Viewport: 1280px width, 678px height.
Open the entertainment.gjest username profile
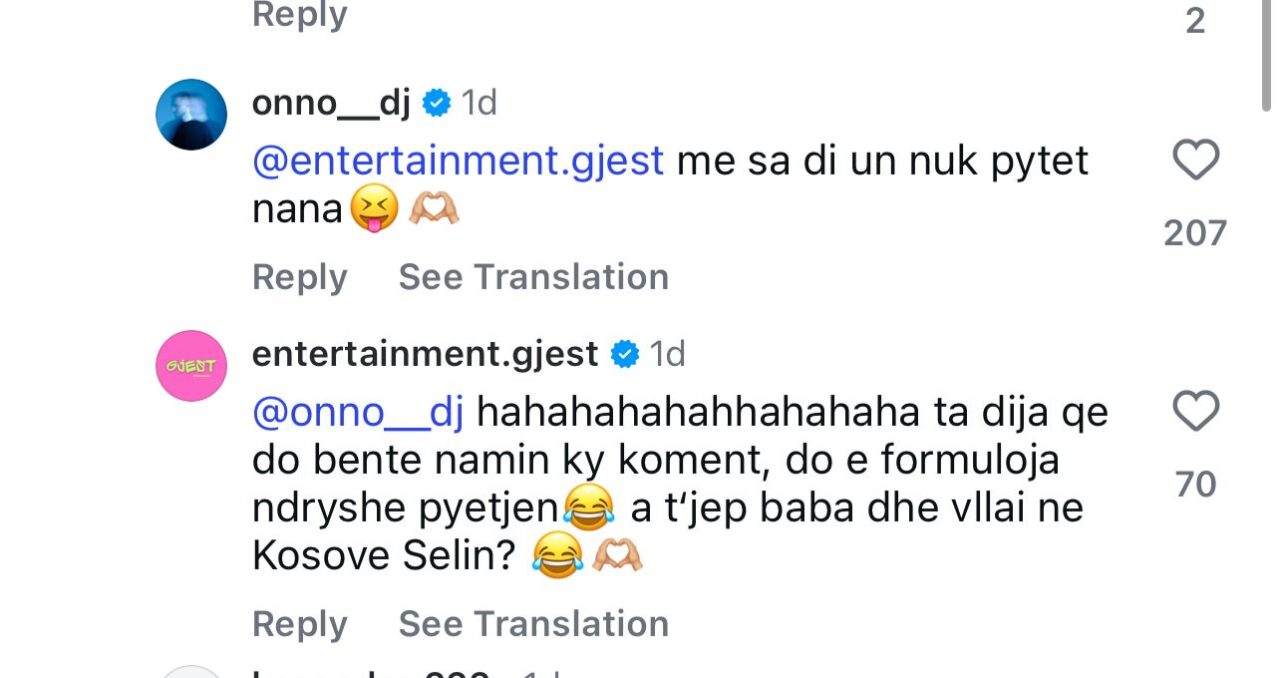point(425,354)
